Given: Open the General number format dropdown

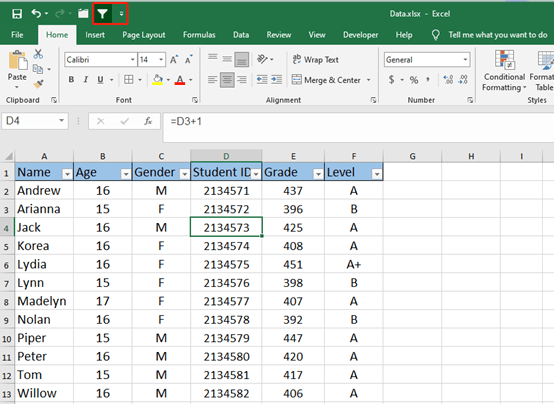Looking at the screenshot, I should [x=465, y=60].
